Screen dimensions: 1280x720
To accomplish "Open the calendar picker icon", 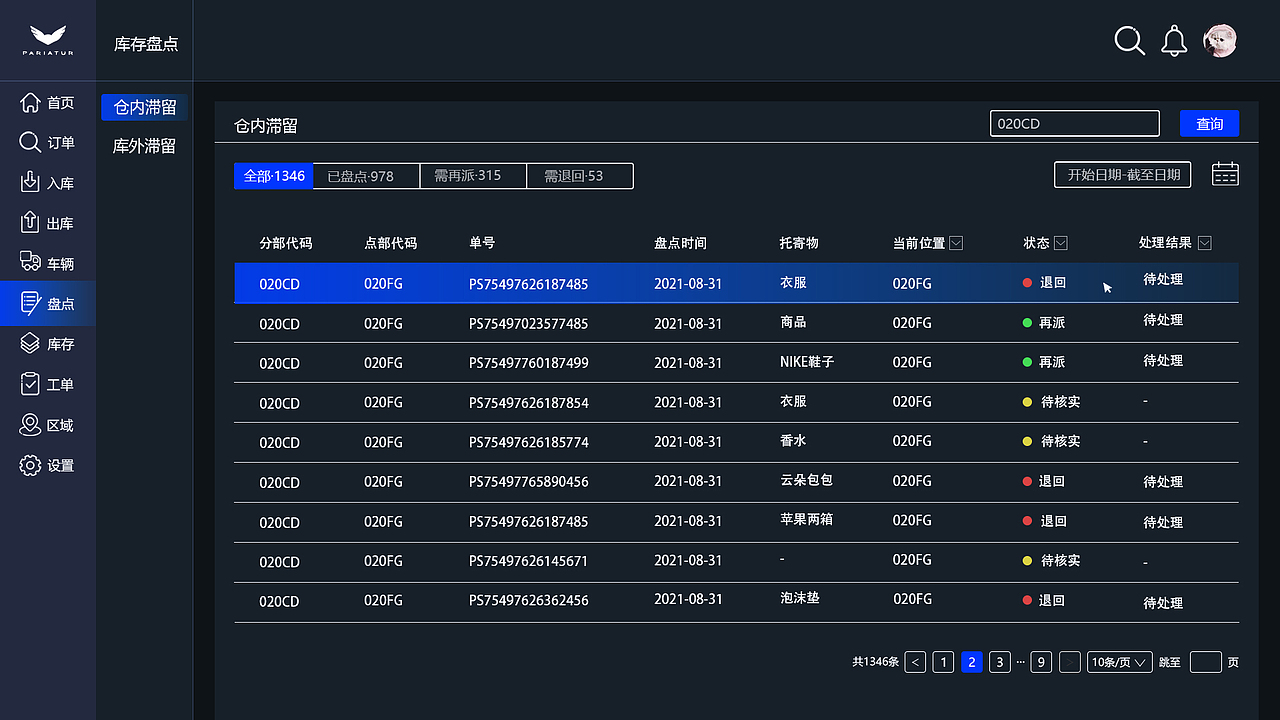I will point(1224,173).
